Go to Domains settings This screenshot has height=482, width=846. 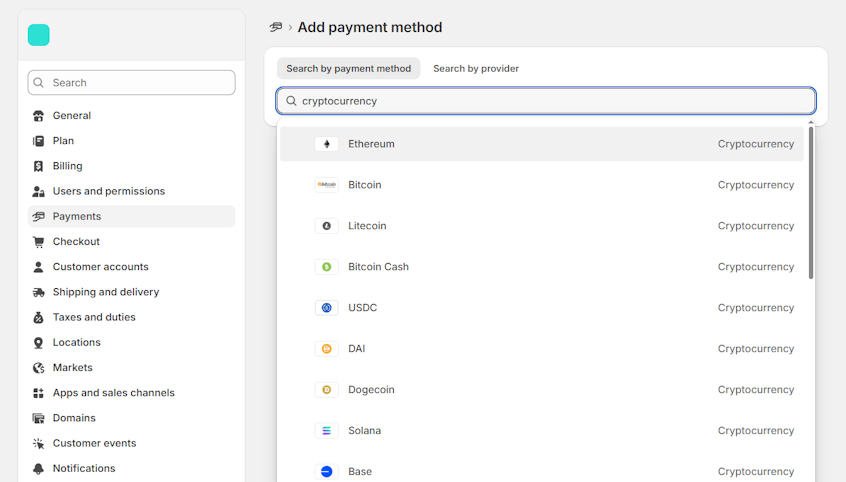(x=132, y=418)
